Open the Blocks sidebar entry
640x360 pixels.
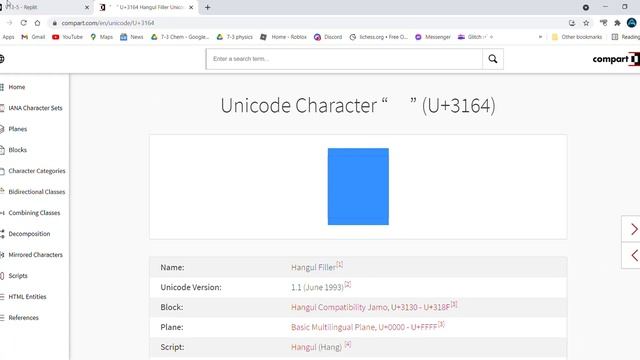[x=18, y=150]
